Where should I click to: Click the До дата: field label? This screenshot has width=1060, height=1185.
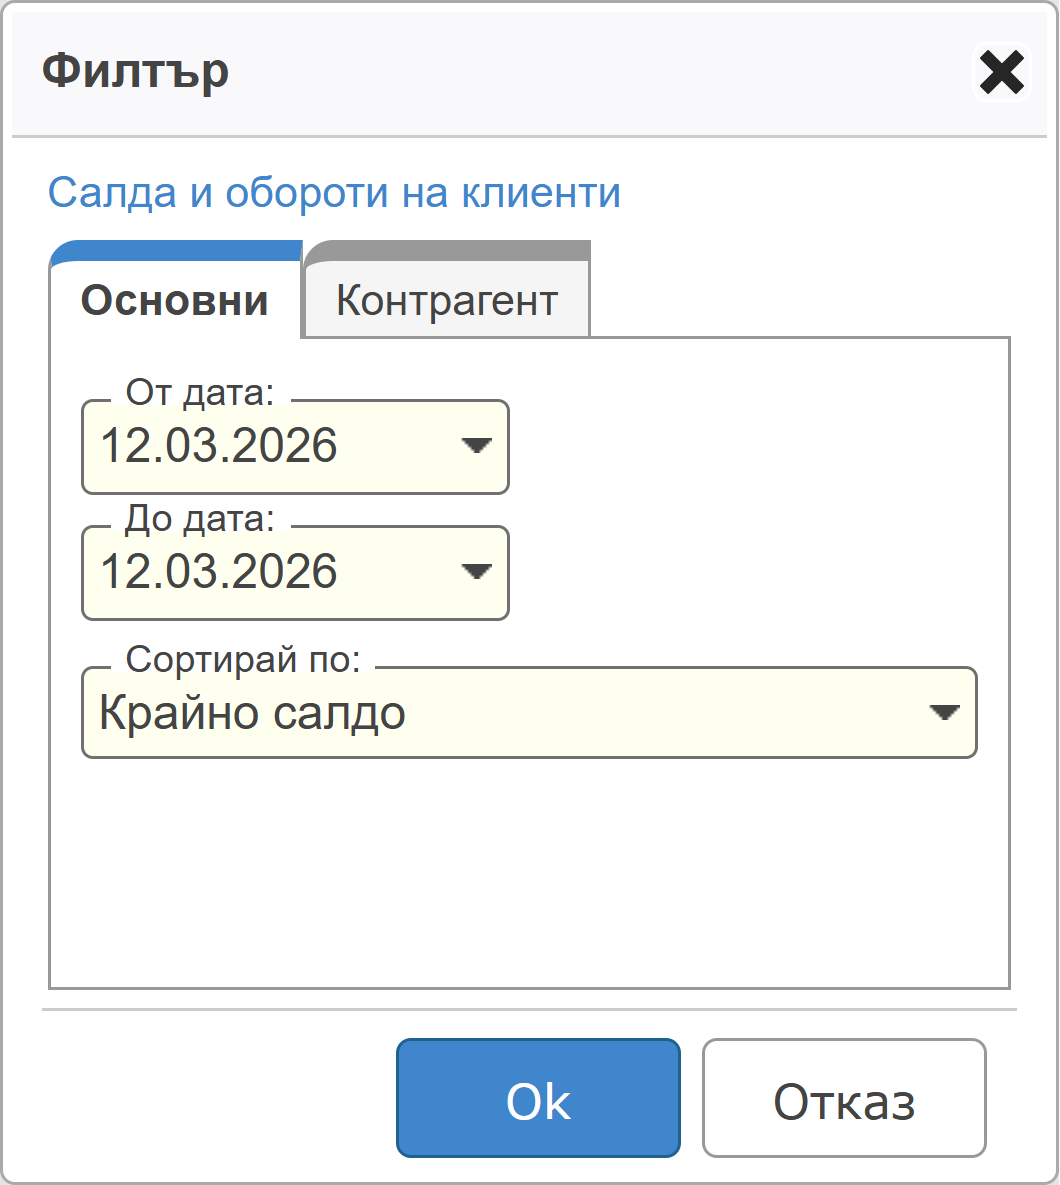[200, 519]
